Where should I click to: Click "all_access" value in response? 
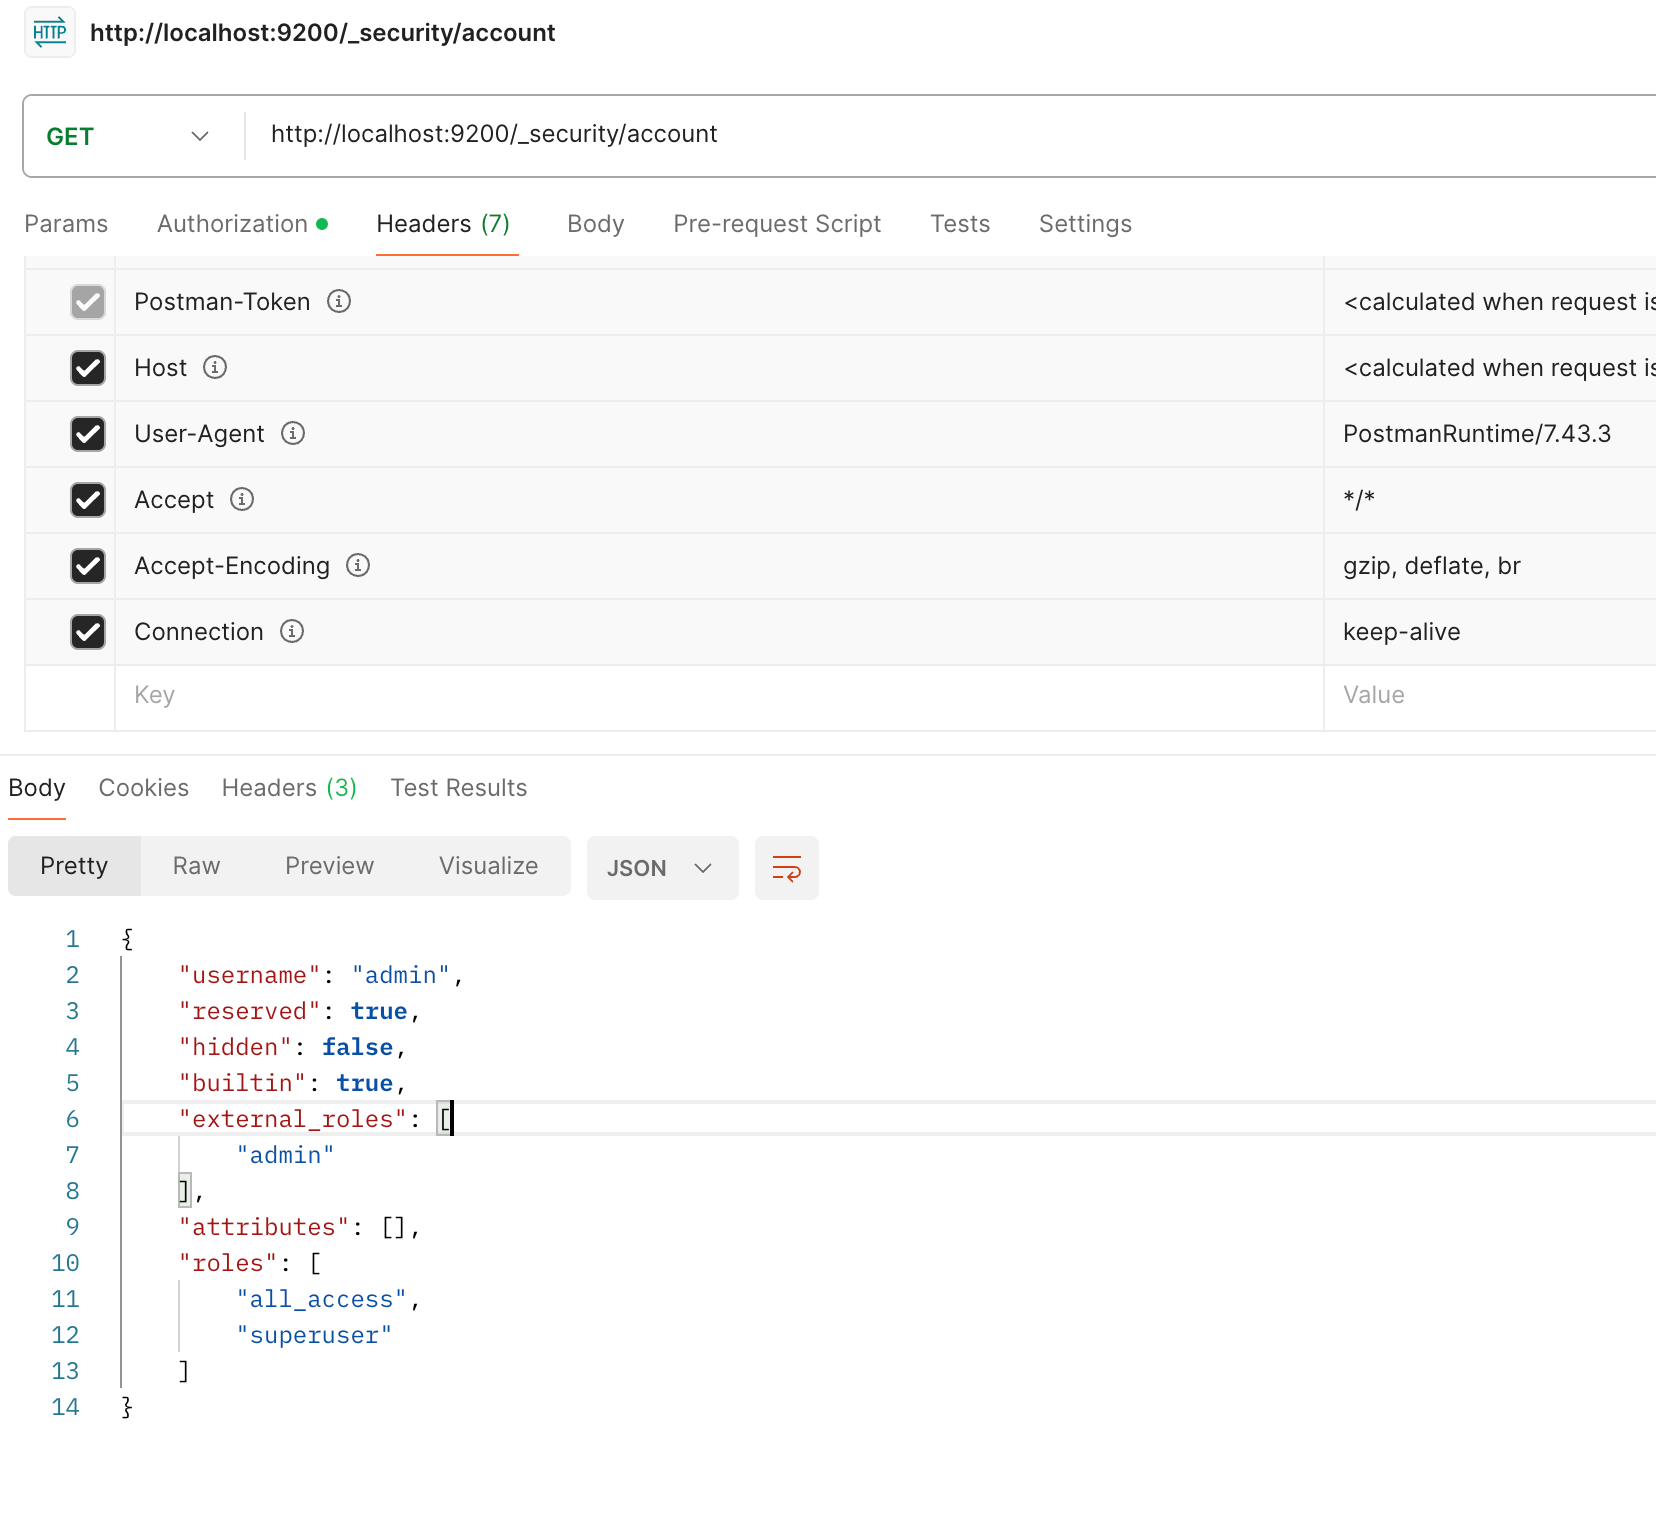[321, 1299]
